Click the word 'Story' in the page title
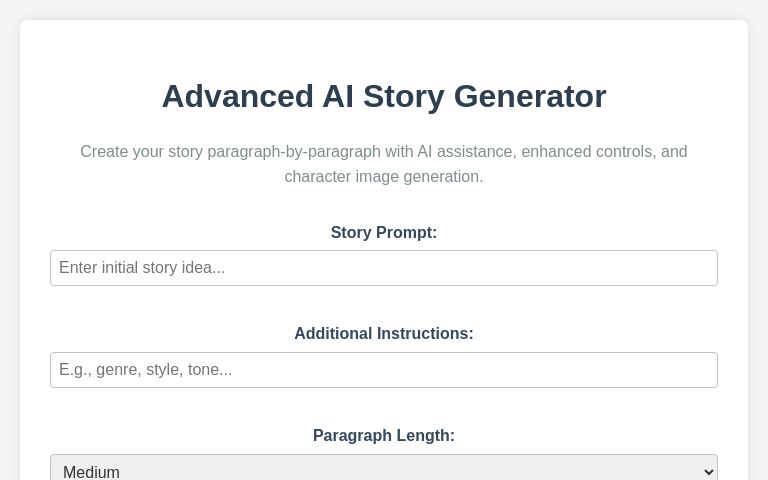Image resolution: width=768 pixels, height=480 pixels. [404, 96]
